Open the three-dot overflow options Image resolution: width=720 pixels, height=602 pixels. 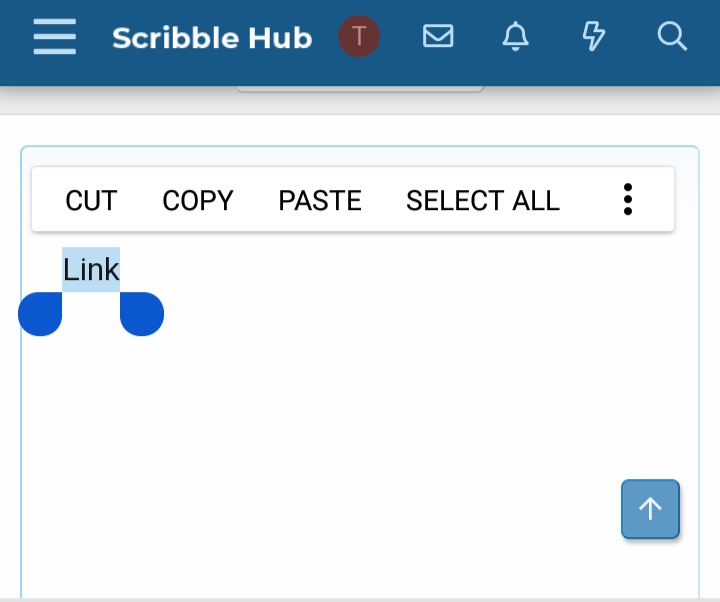(x=628, y=200)
